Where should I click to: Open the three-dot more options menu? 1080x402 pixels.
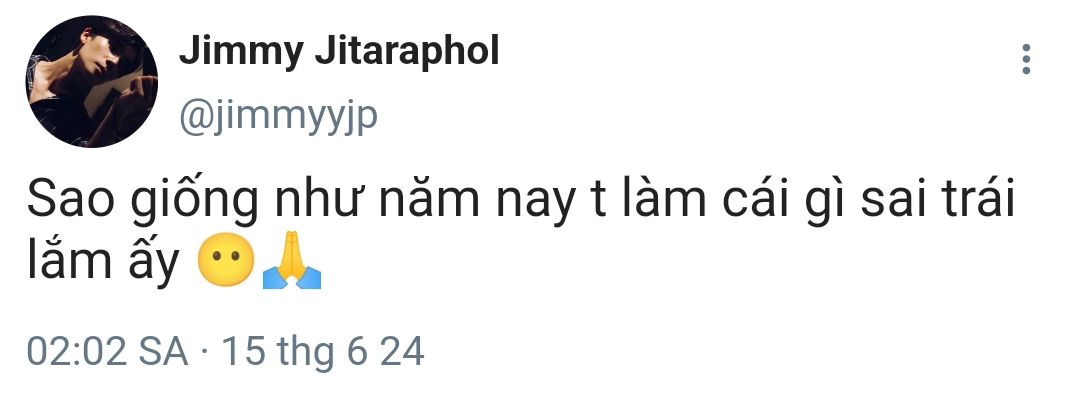click(1026, 59)
